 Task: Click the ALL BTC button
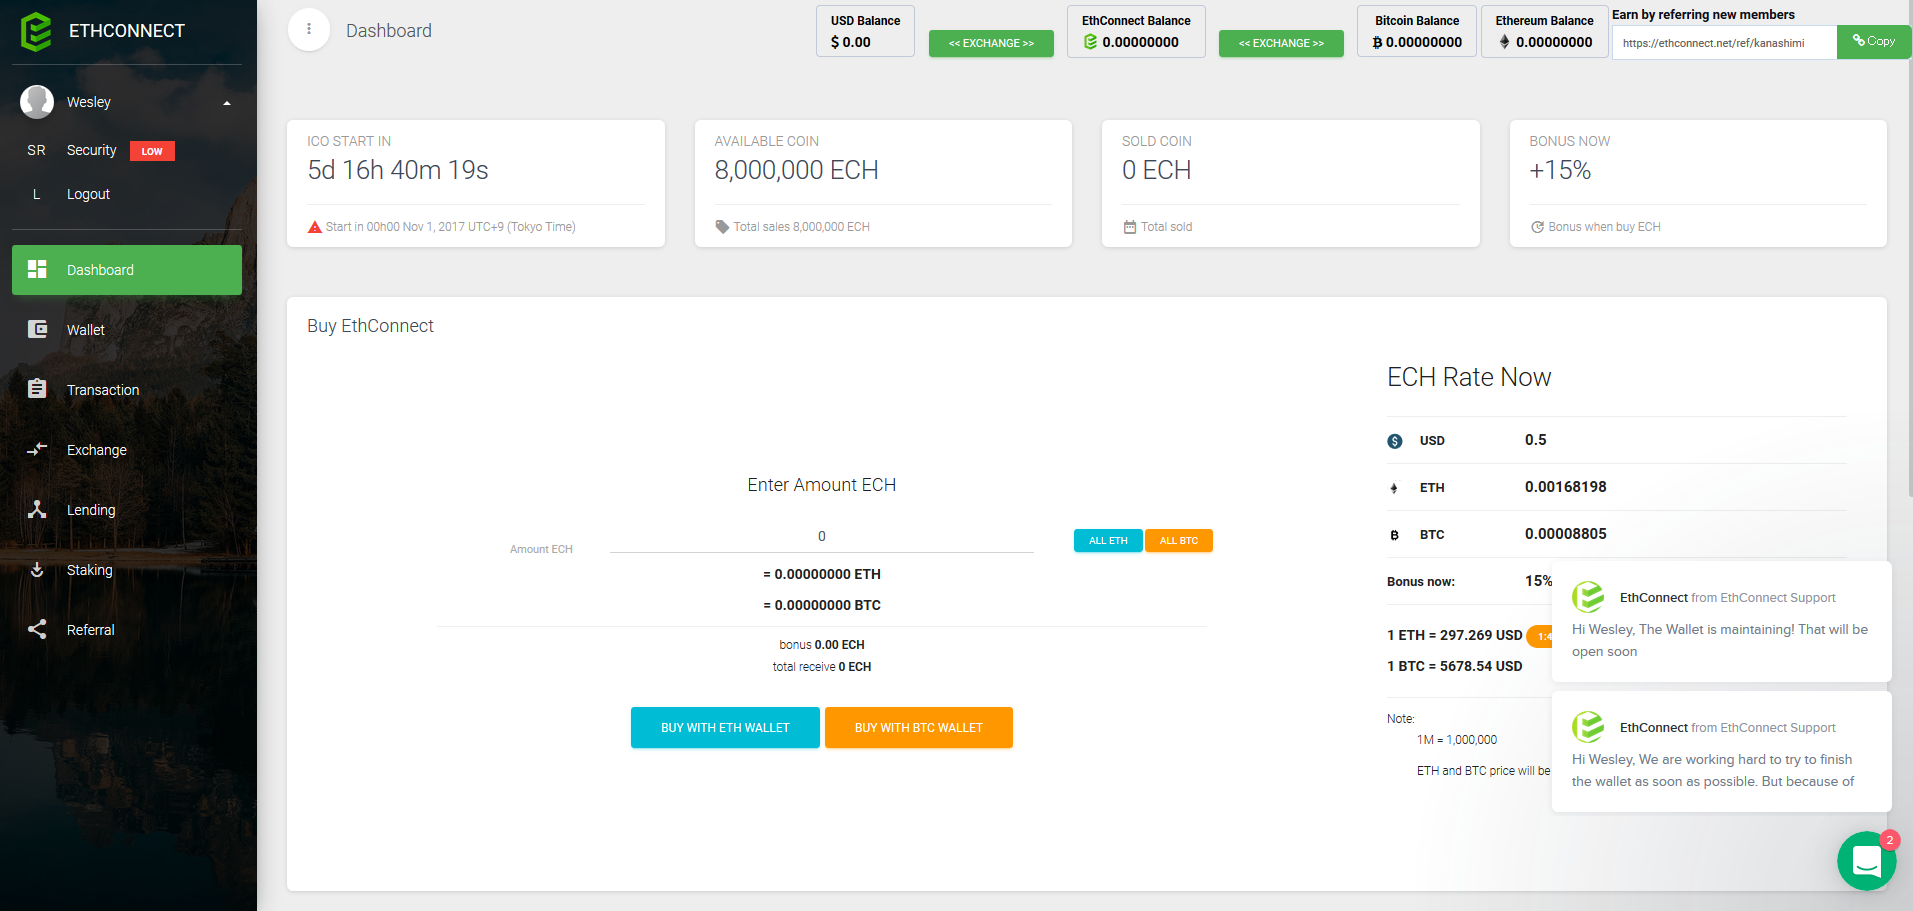[x=1179, y=541]
